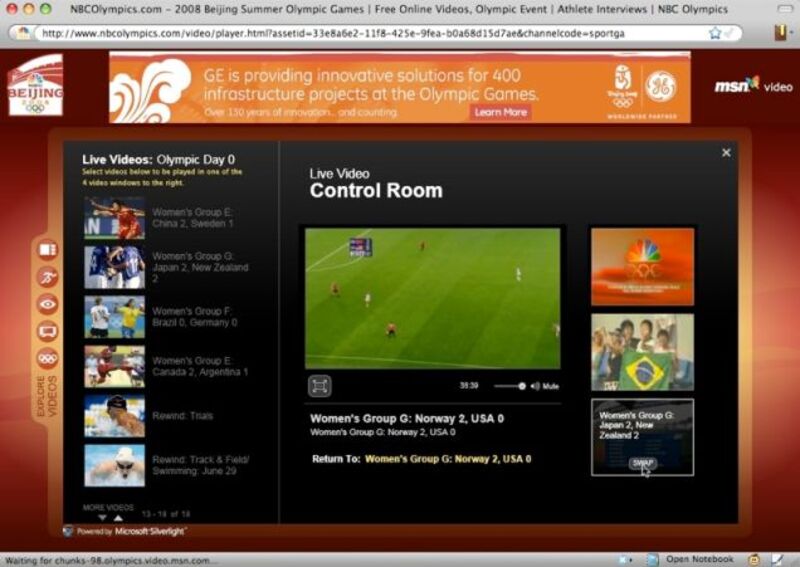The width and height of the screenshot is (800, 567).
Task: Show previous videos with up arrow
Action: tap(119, 518)
